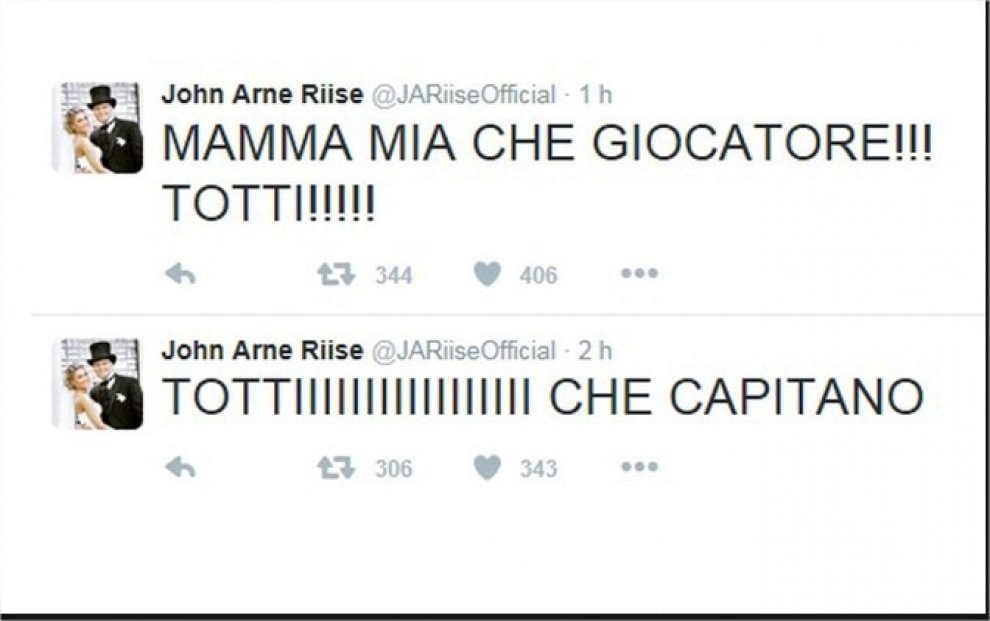The height and width of the screenshot is (621, 990).
Task: Click the profile avatar on the second tweet
Action: 98,384
